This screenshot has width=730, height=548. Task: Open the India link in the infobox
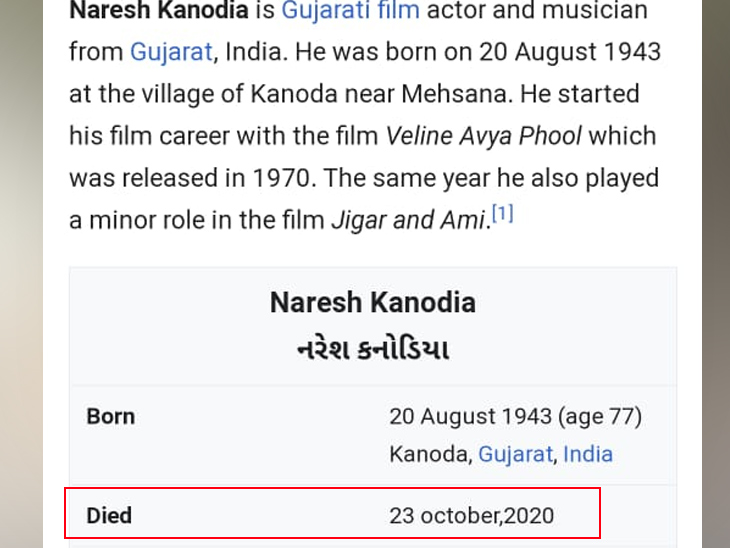(588, 454)
